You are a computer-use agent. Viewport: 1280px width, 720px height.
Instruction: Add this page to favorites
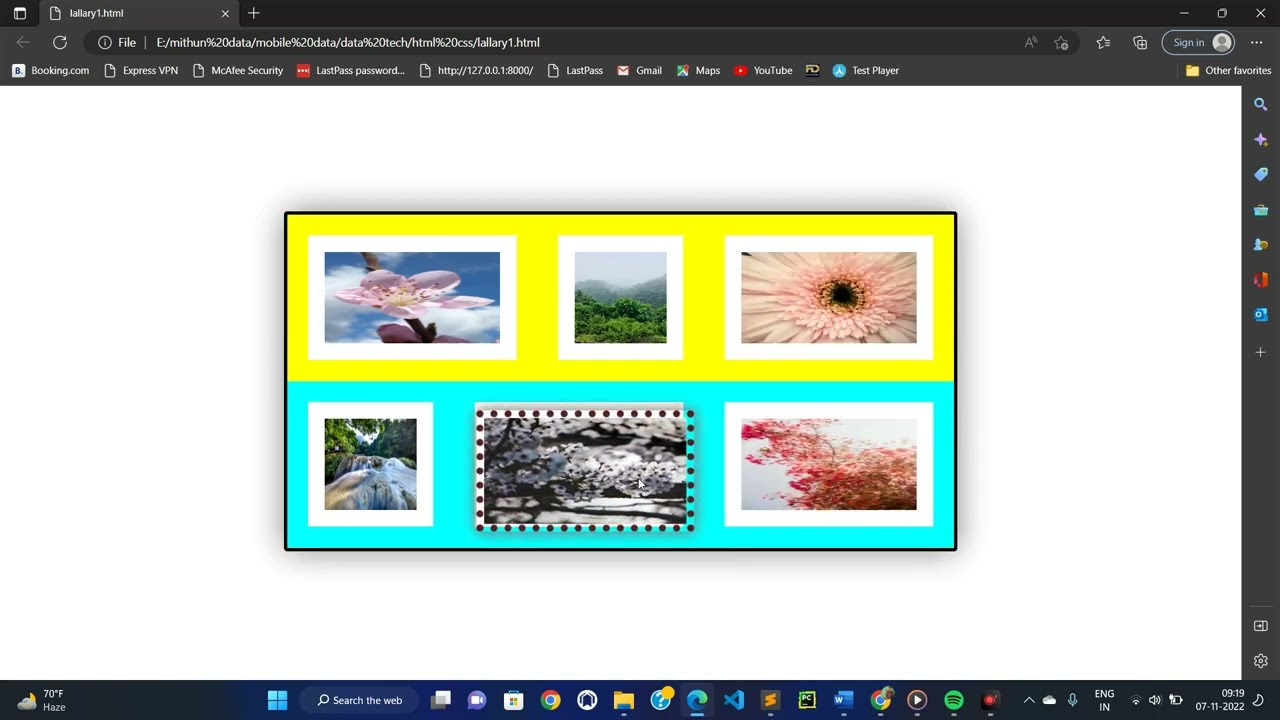(1062, 42)
